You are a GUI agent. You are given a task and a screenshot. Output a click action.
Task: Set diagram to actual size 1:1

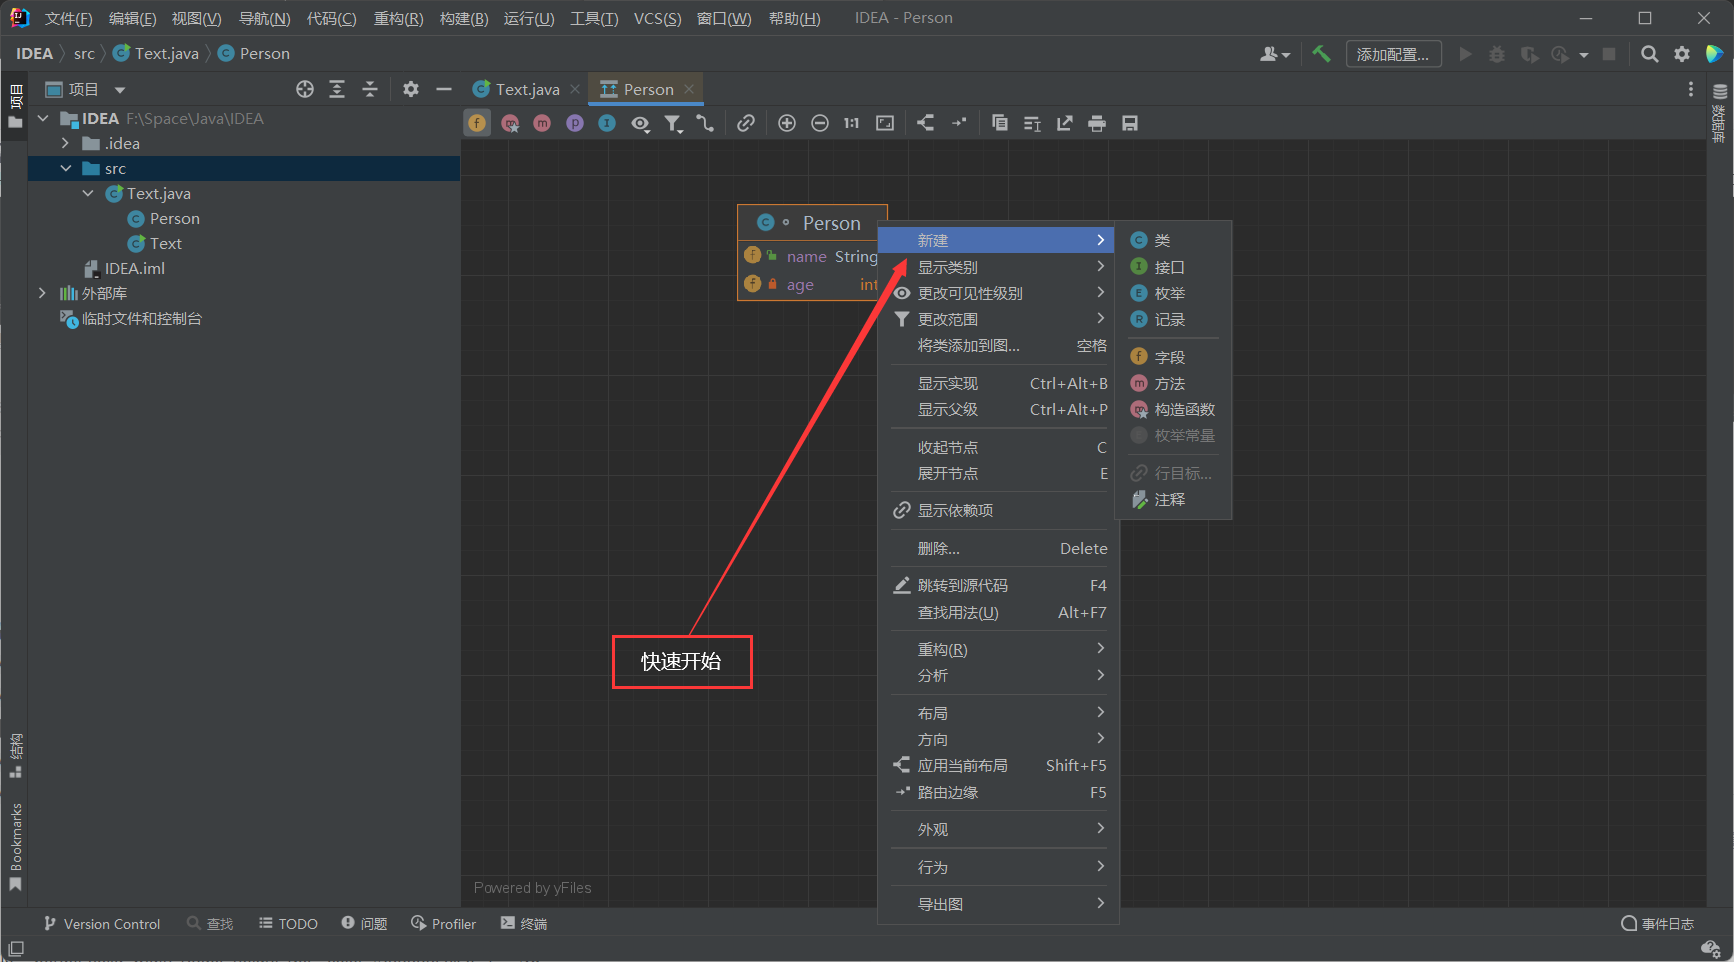(851, 123)
